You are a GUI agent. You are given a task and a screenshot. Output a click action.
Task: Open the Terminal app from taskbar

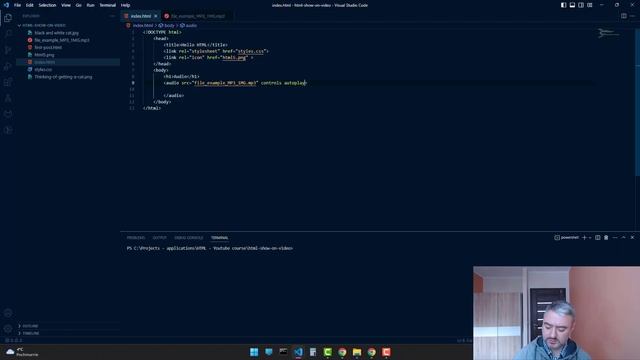[x=283, y=352]
